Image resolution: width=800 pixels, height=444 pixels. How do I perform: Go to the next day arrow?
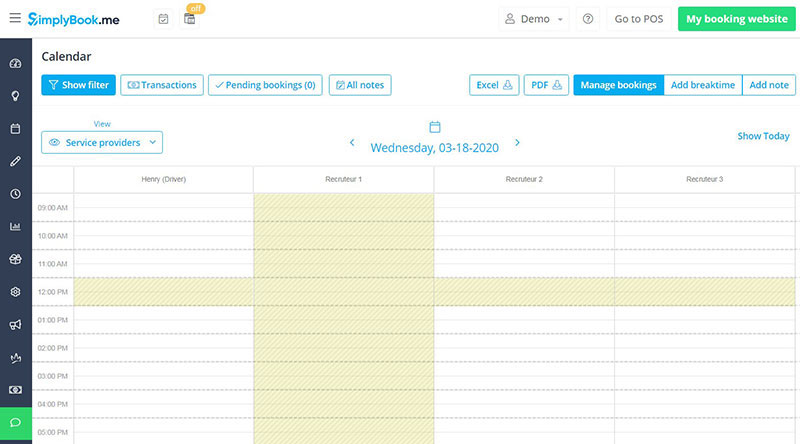pos(517,142)
